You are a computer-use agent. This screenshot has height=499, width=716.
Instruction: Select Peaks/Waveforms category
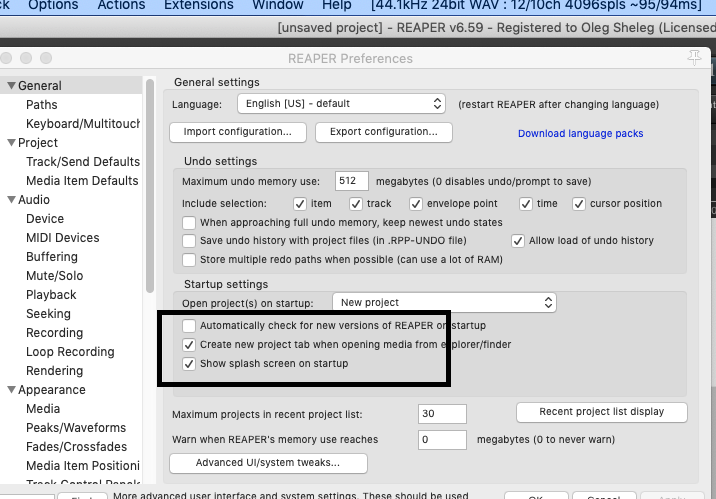(x=76, y=428)
